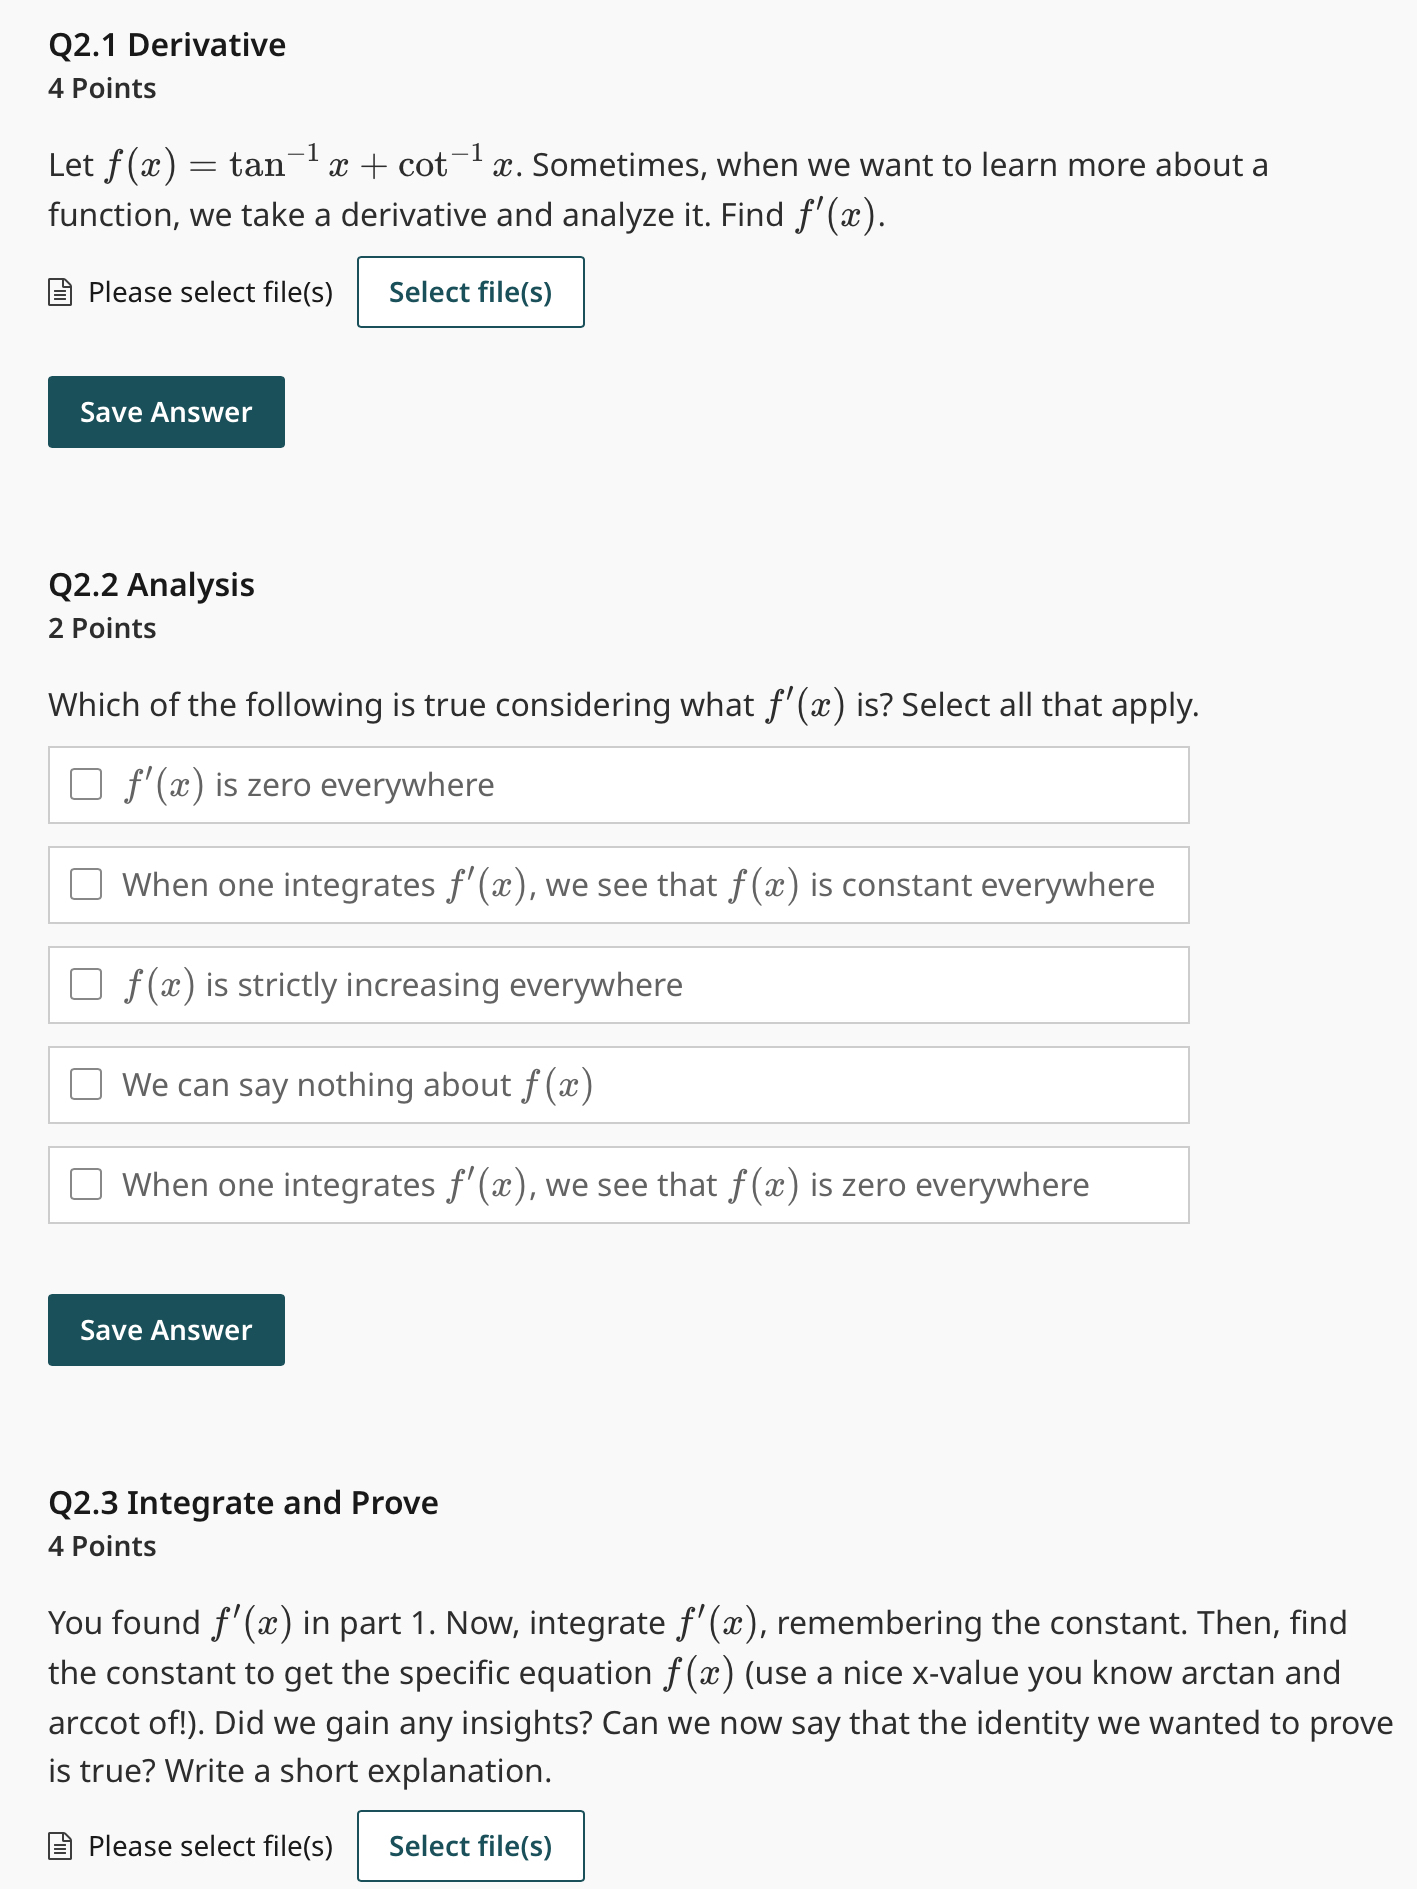Image resolution: width=1417 pixels, height=1889 pixels.
Task: Check "f(x) is strictly increasing everywhere"
Action: [x=87, y=984]
